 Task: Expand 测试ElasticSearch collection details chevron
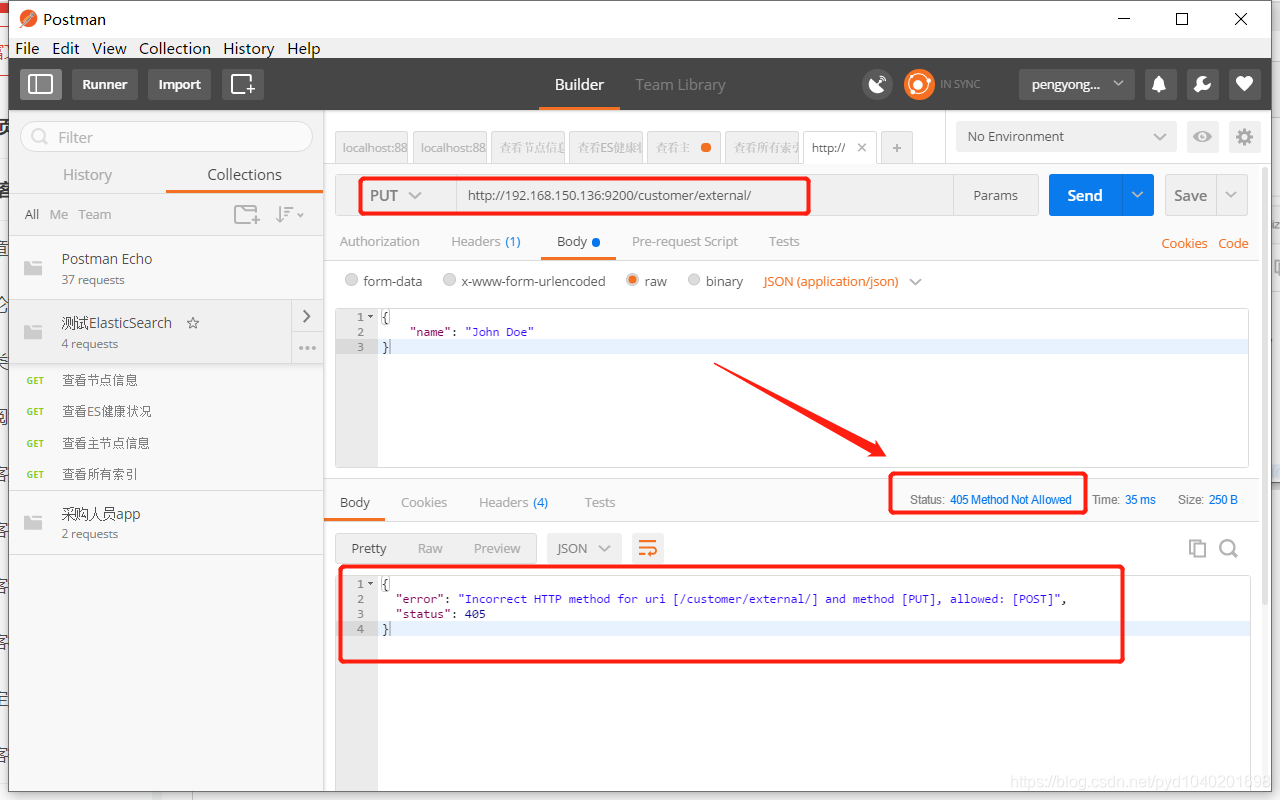pos(307,316)
